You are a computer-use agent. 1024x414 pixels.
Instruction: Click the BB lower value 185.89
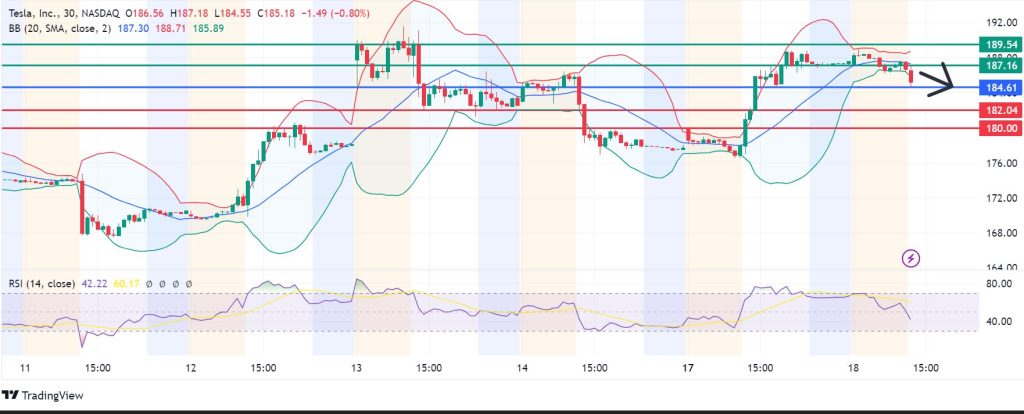209,29
